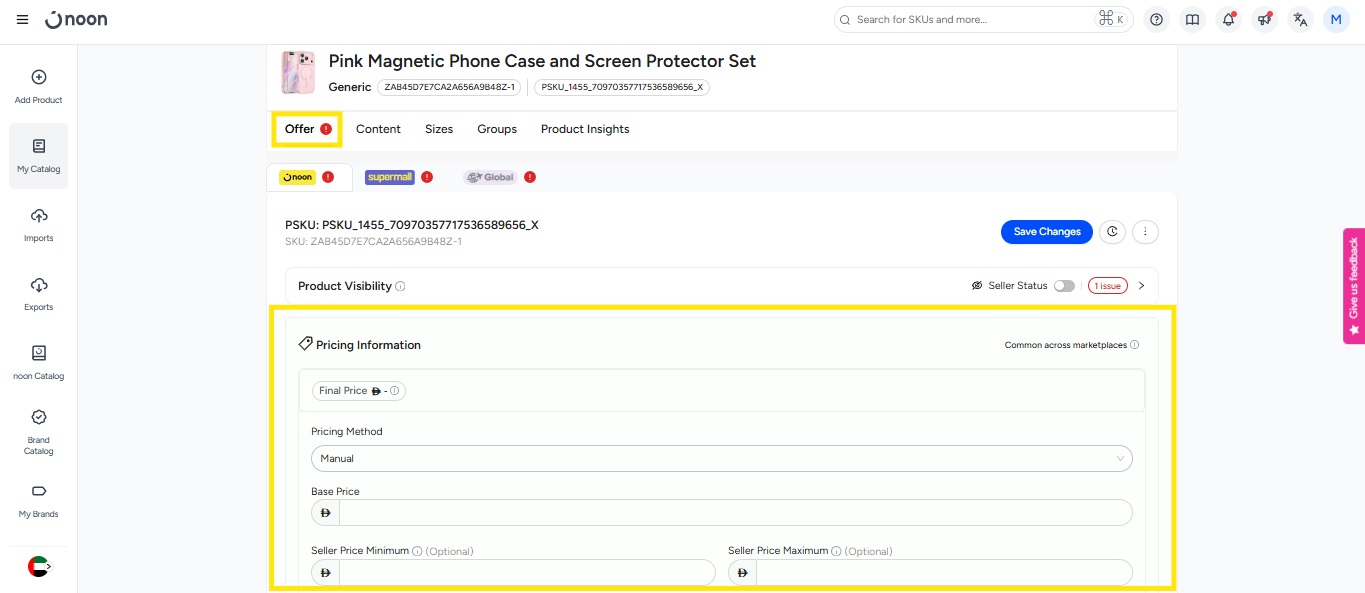Click the language translation icon
1365x593 pixels.
[1300, 20]
